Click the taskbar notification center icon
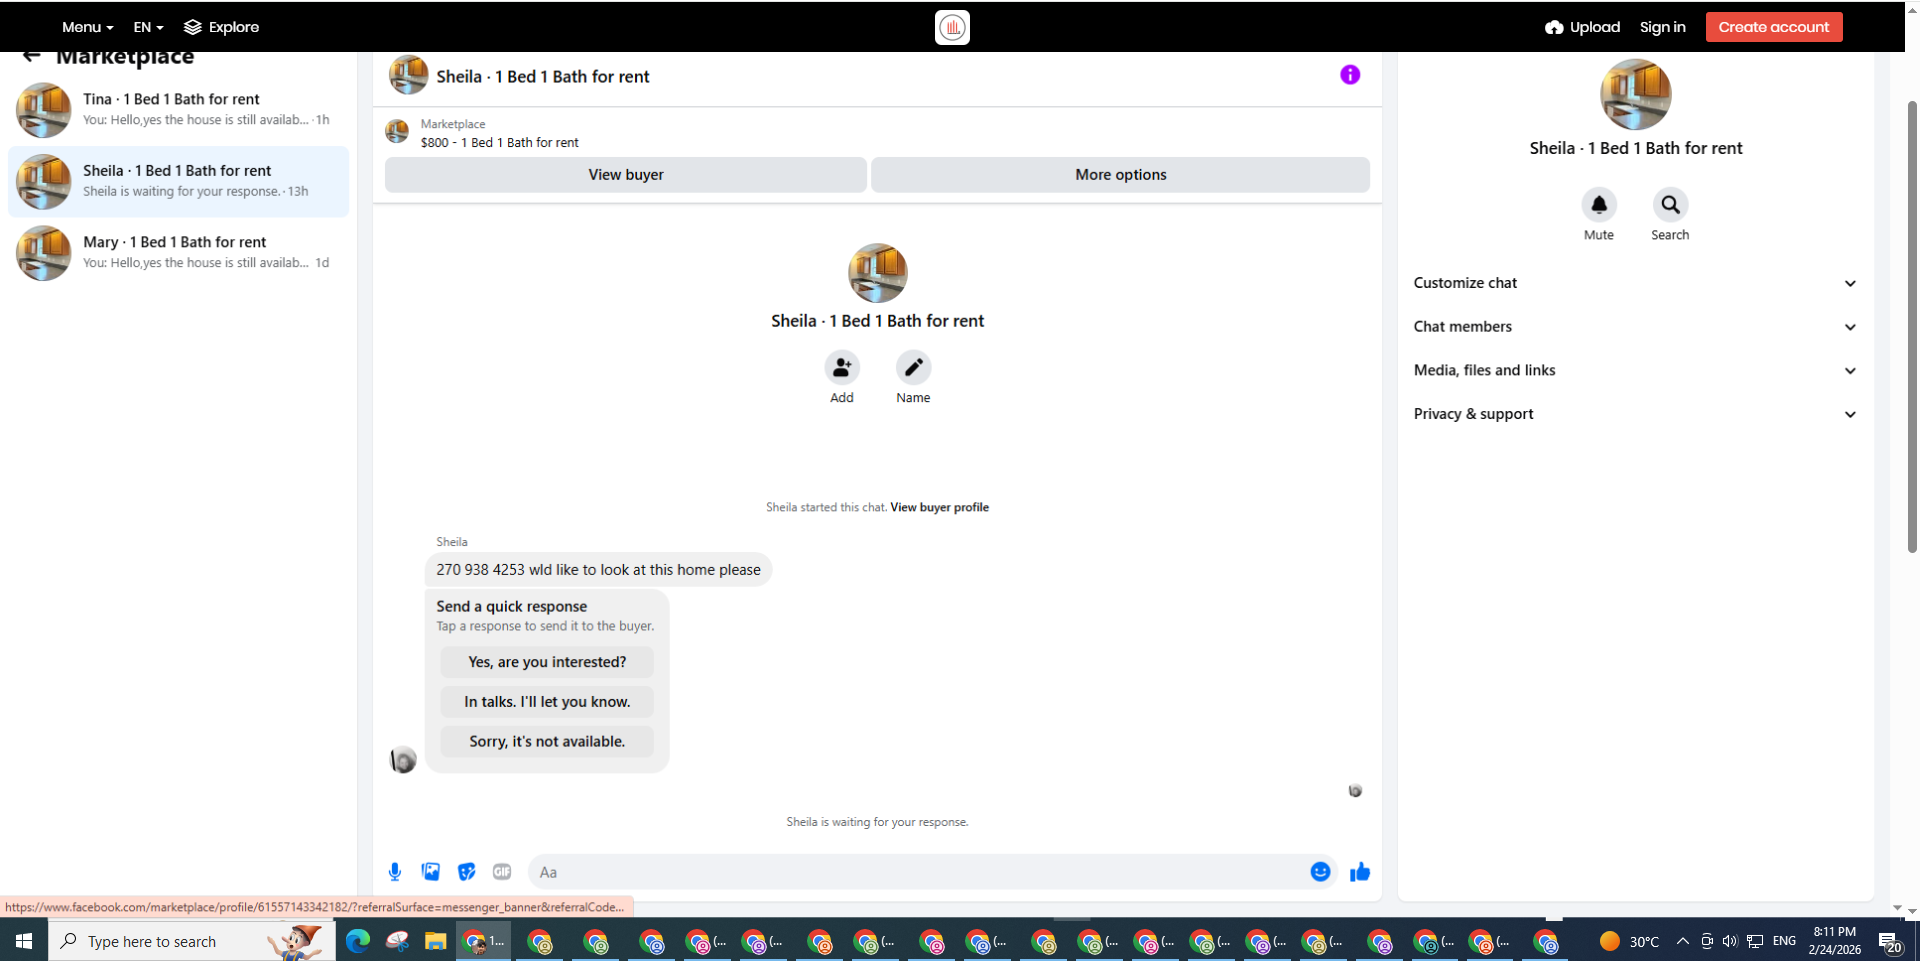This screenshot has width=1920, height=961. click(x=1889, y=941)
